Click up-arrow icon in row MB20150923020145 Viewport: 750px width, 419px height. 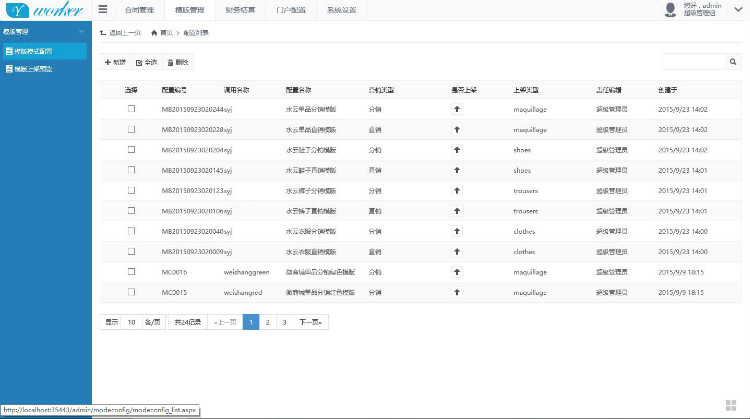(457, 170)
